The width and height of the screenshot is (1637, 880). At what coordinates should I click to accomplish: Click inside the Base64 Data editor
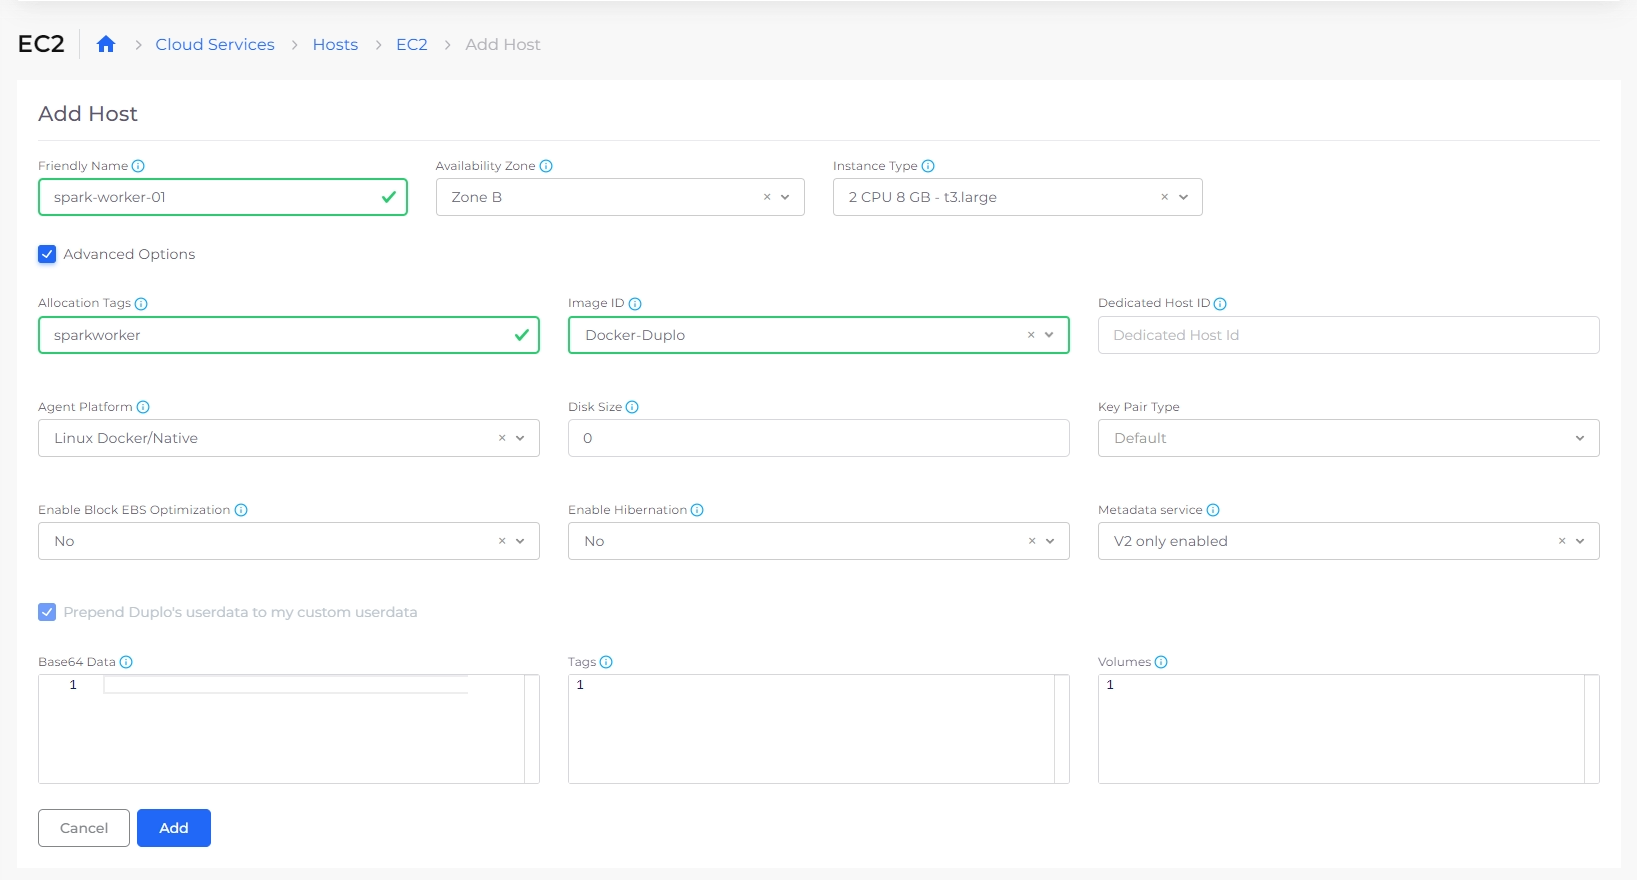click(x=289, y=729)
